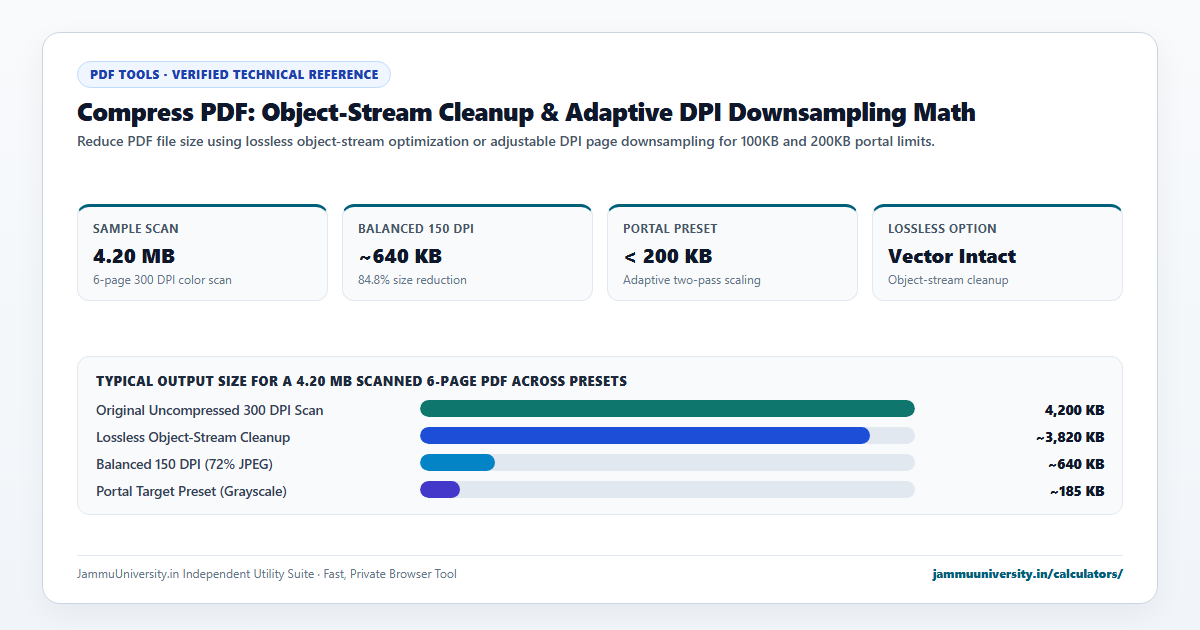Viewport: 1200px width, 630px height.
Task: Click the PDF Tools verified technical reference badge
Action: [x=234, y=74]
